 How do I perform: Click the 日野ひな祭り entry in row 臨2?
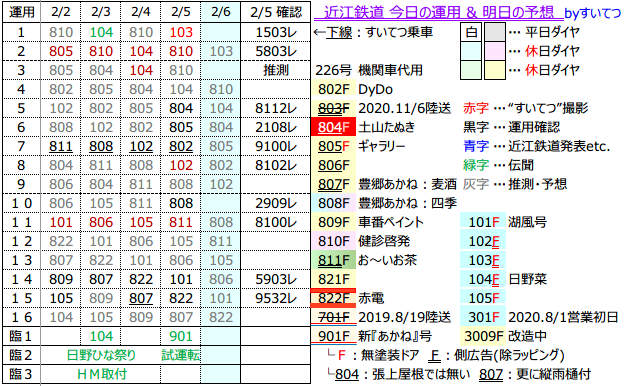point(101,355)
